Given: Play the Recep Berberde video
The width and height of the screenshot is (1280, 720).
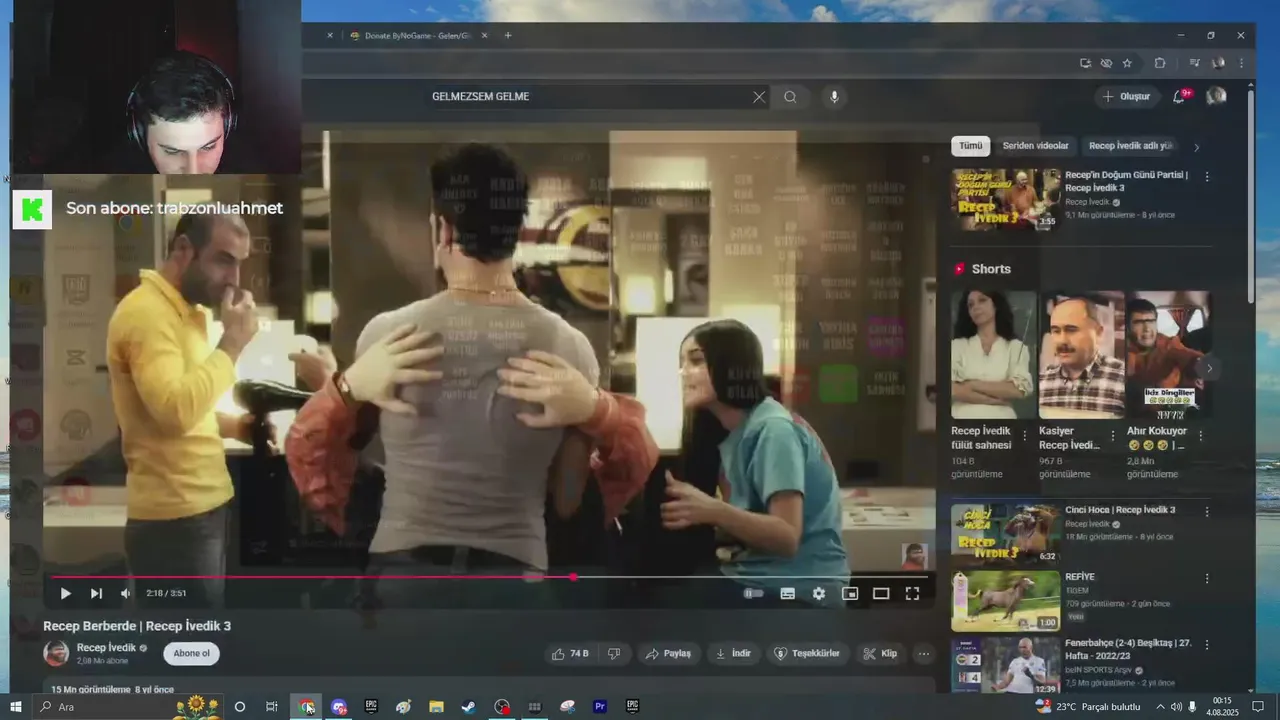Looking at the screenshot, I should [x=65, y=593].
